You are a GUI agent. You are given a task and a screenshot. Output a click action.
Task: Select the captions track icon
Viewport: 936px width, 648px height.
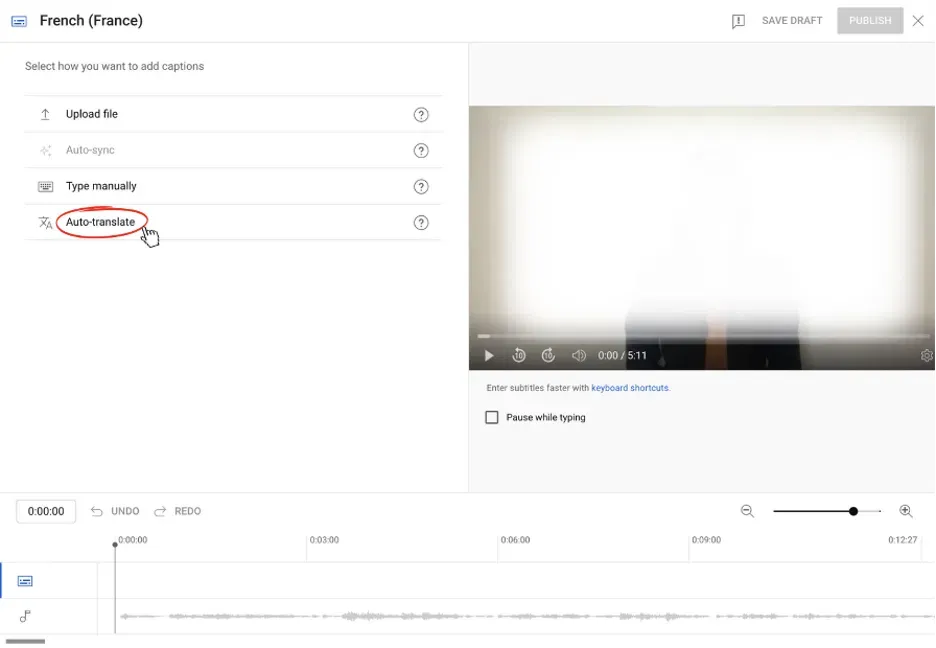(x=25, y=581)
